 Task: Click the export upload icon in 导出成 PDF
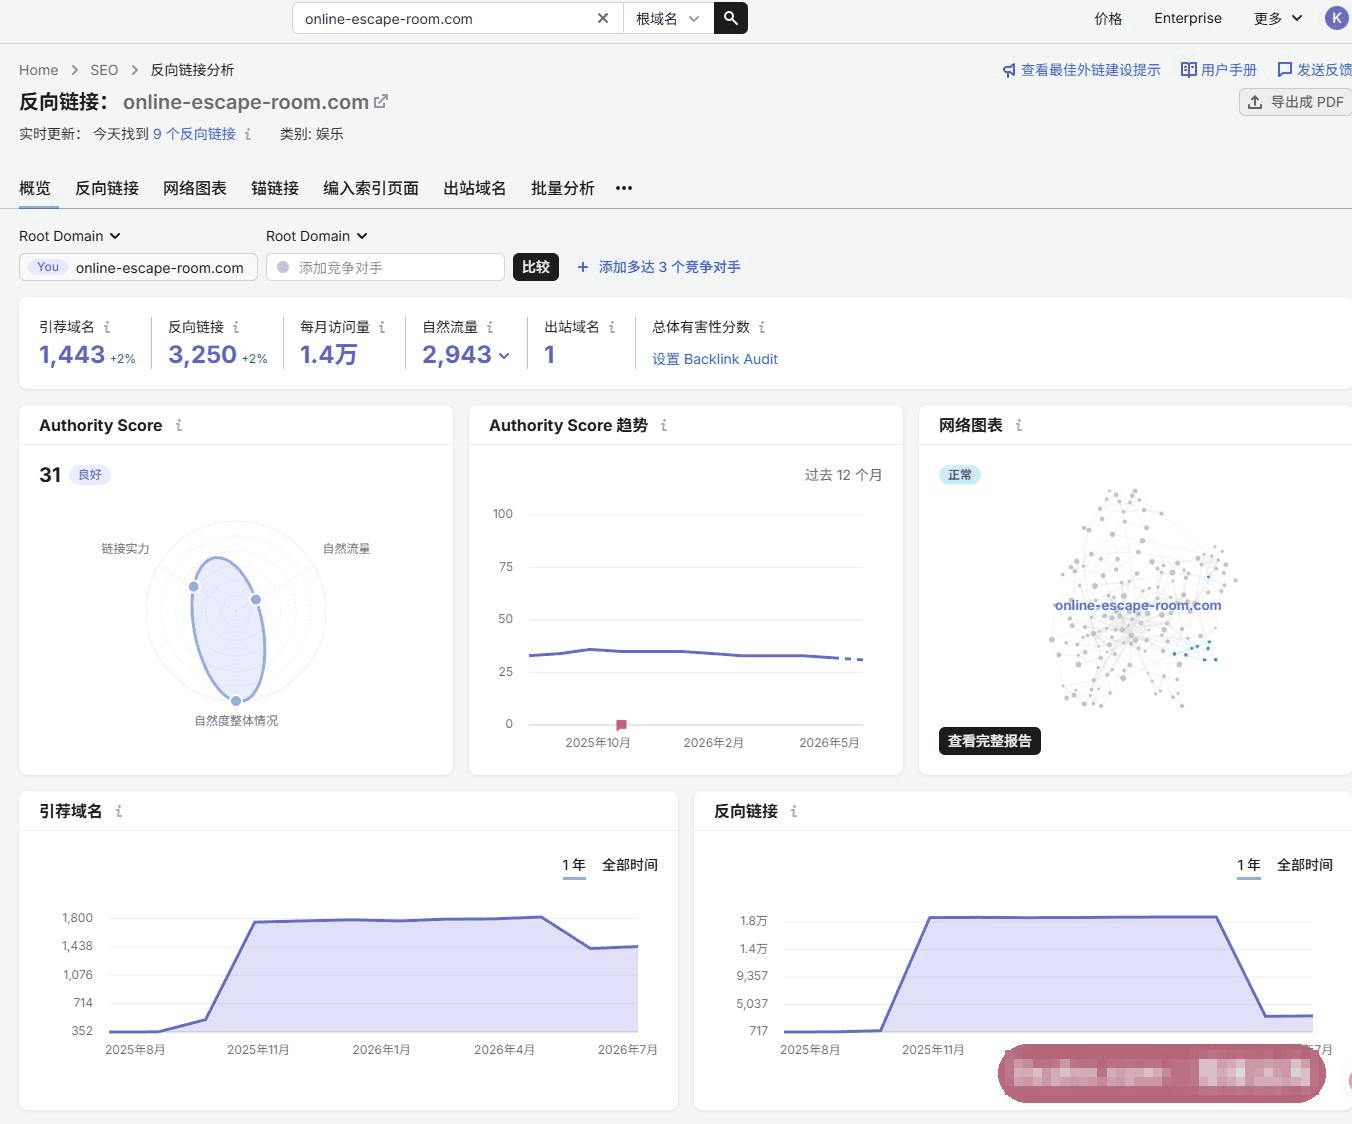(x=1255, y=102)
